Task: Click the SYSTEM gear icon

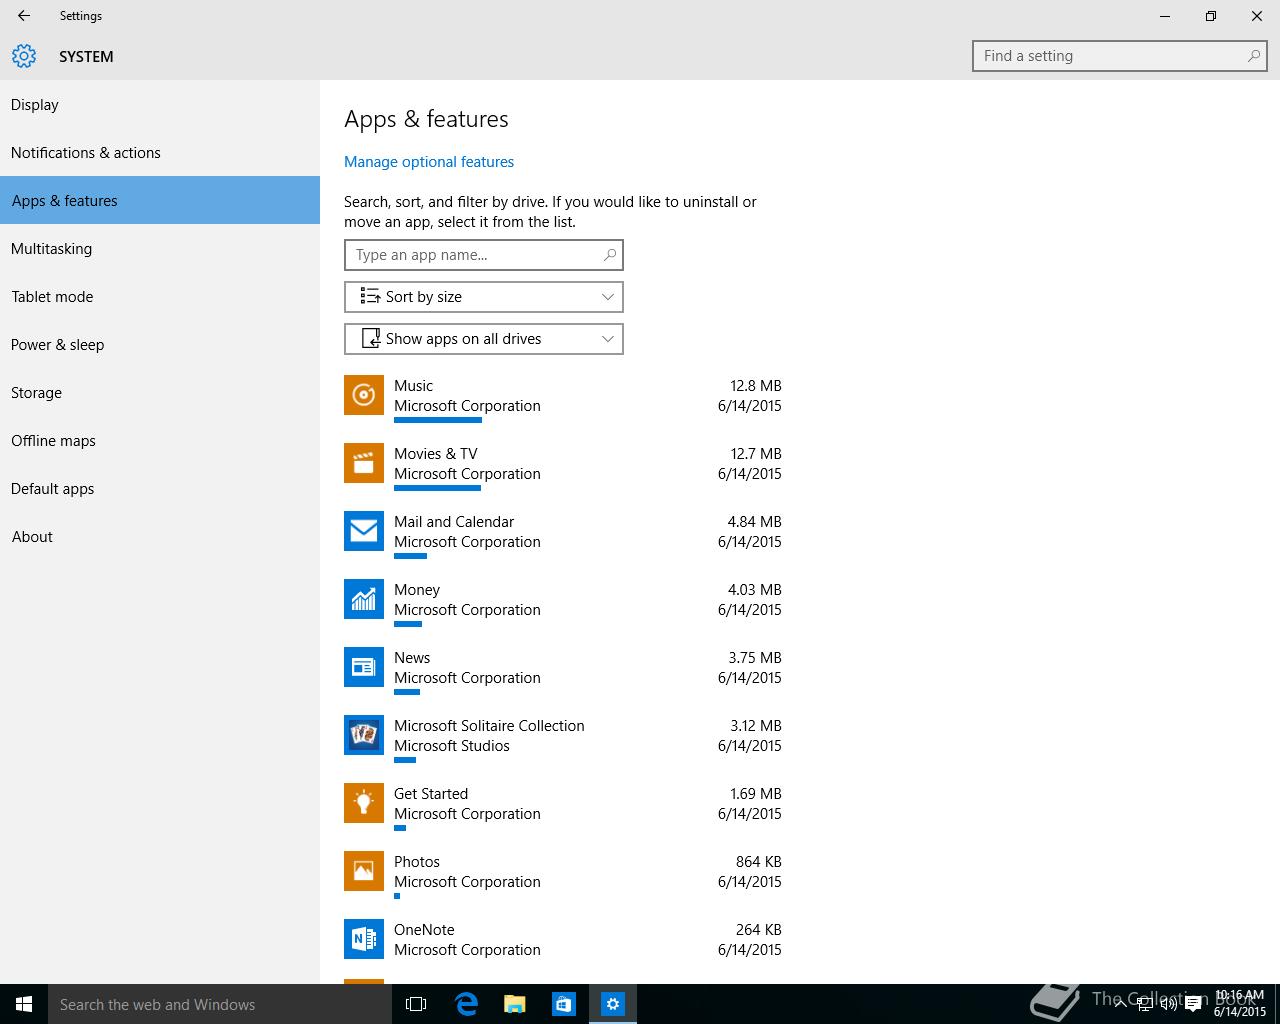Action: tap(24, 56)
